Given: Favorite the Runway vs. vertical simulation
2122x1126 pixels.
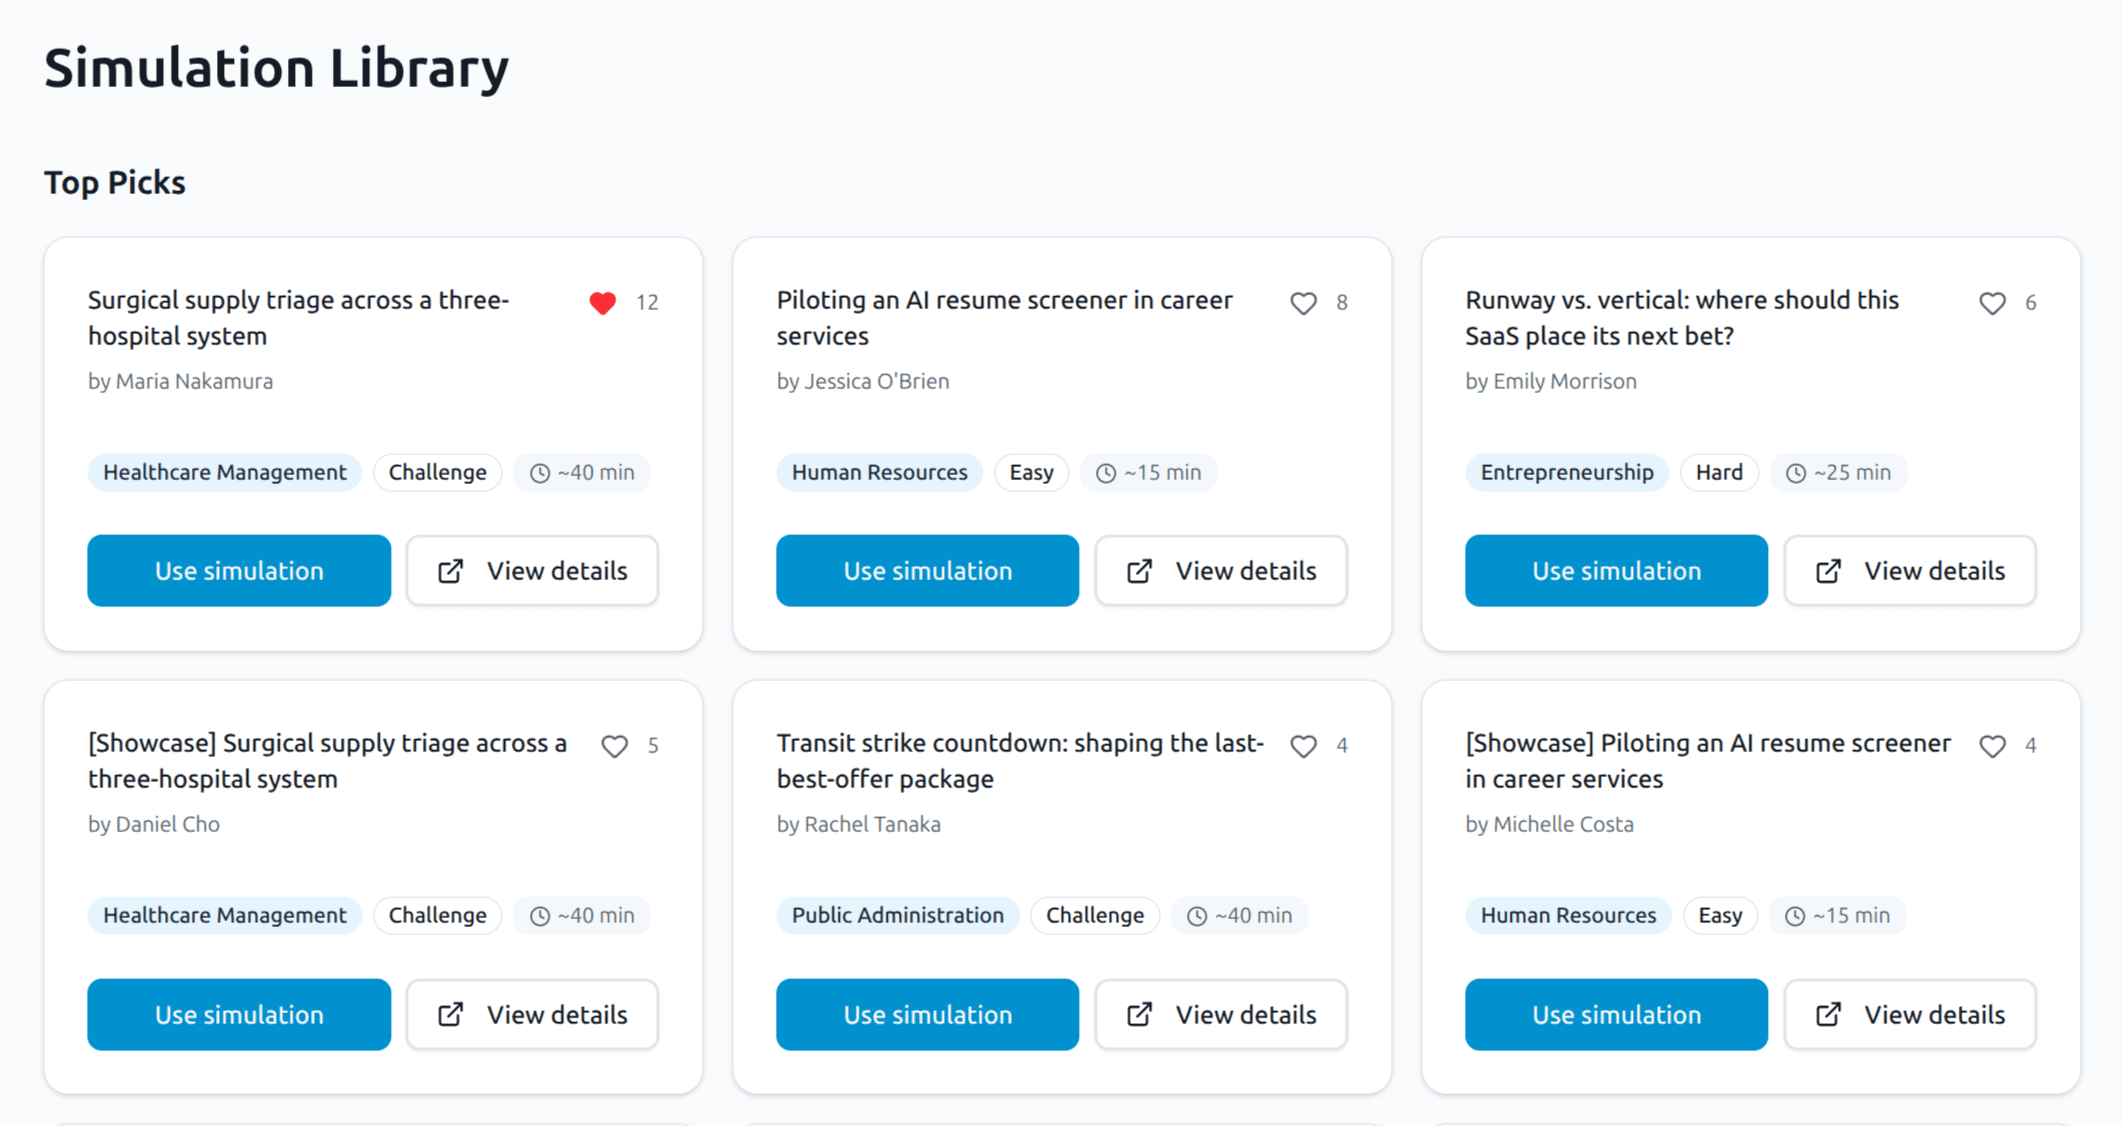Looking at the screenshot, I should [1992, 302].
